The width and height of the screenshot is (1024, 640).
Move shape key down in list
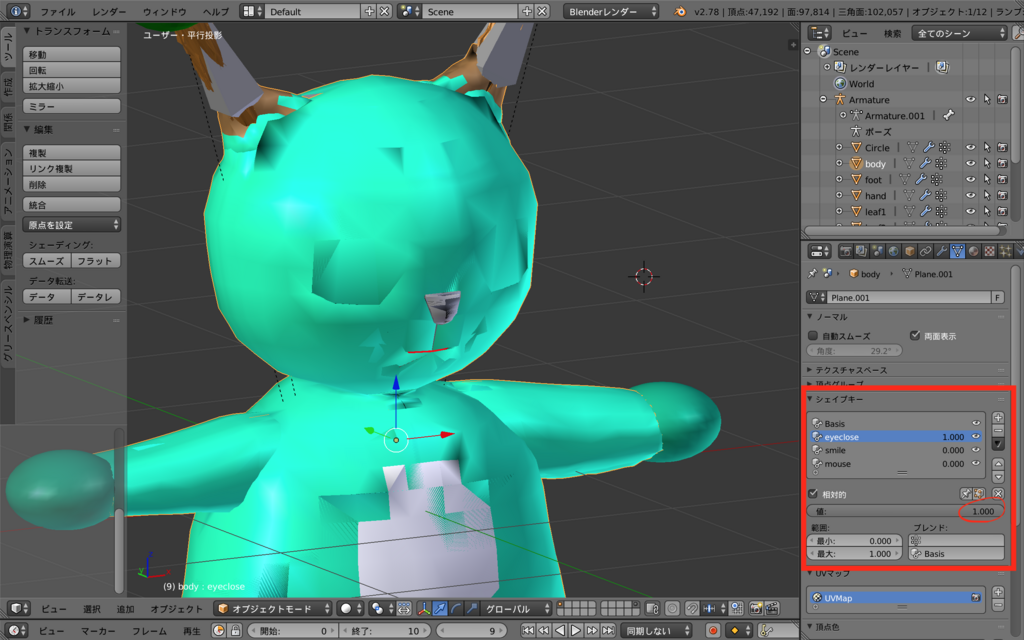tap(998, 477)
